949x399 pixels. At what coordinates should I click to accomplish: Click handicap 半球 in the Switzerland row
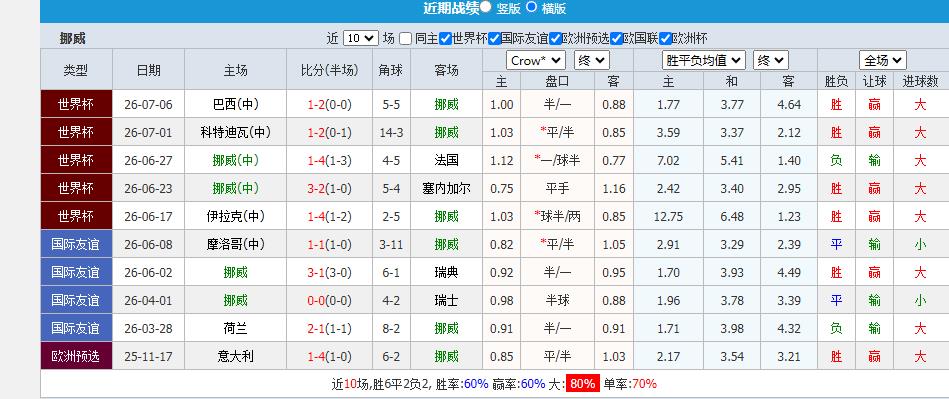[x=557, y=300]
